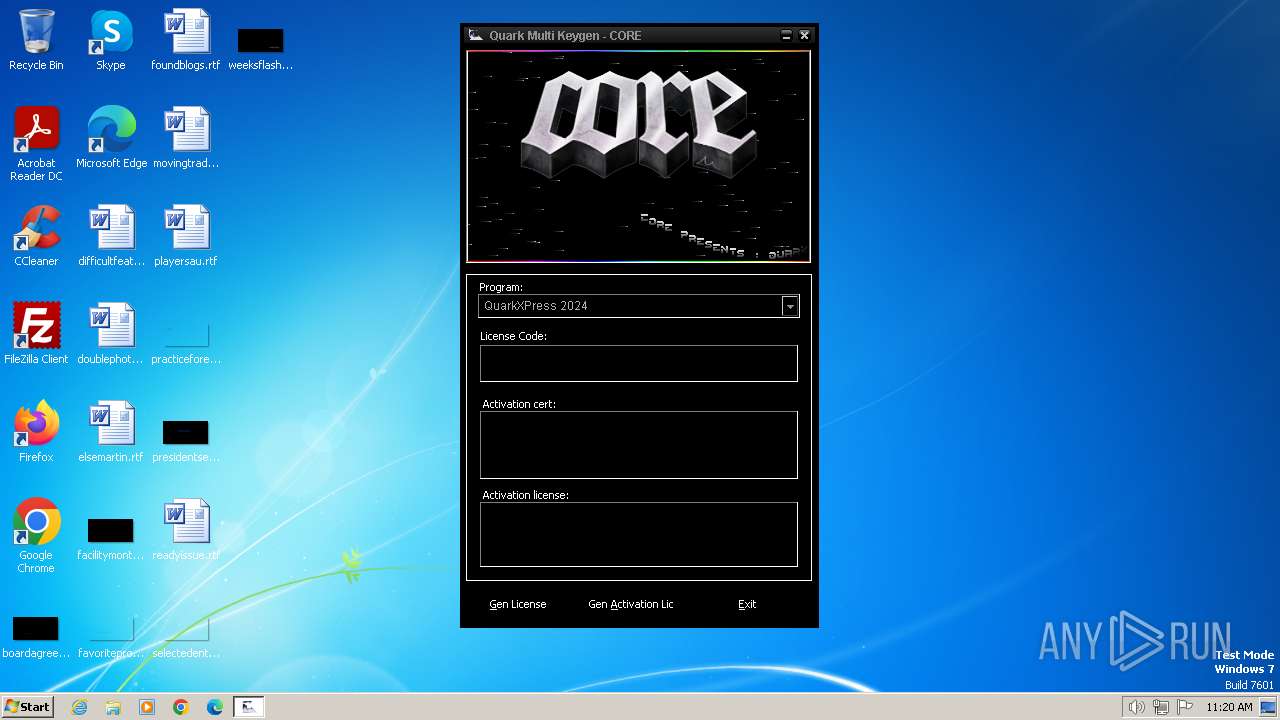The height and width of the screenshot is (720, 1280).
Task: Select the practicefore desktop file
Action: [x=186, y=342]
